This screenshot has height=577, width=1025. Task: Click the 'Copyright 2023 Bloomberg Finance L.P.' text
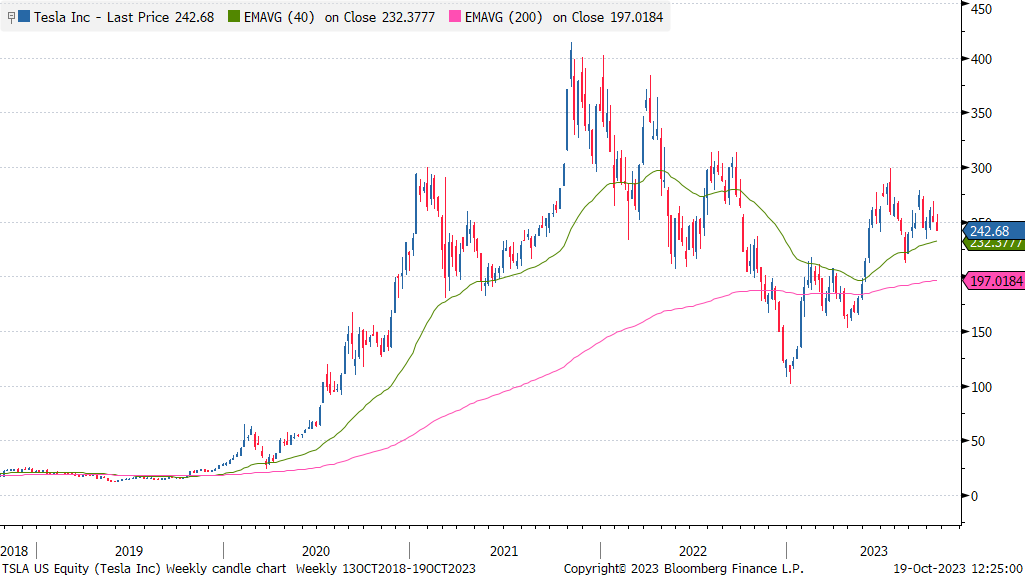click(x=684, y=569)
